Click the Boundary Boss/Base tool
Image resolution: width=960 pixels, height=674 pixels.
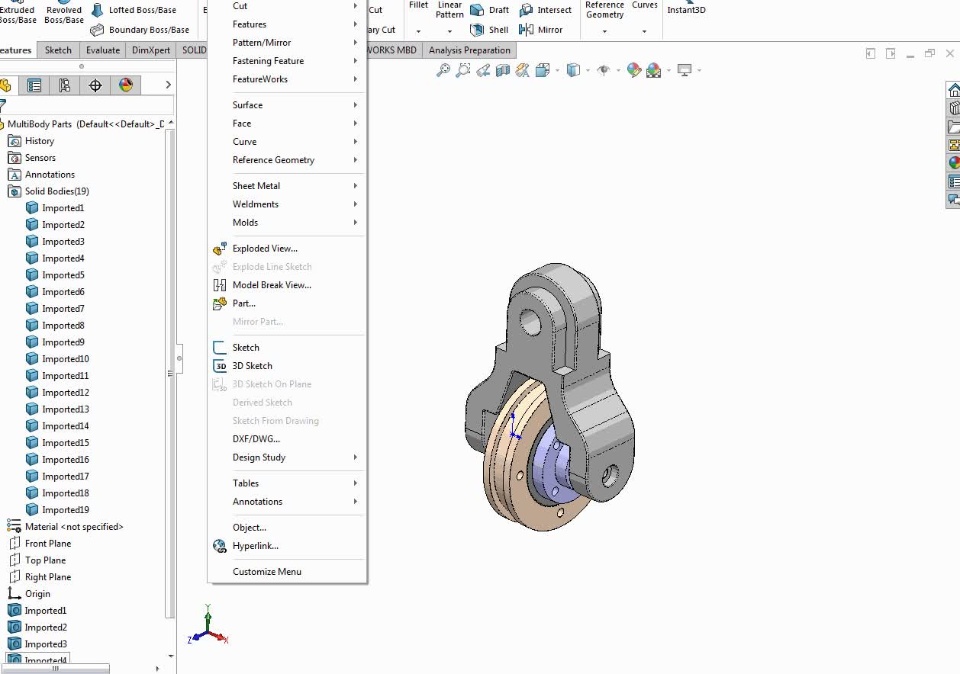[140, 29]
